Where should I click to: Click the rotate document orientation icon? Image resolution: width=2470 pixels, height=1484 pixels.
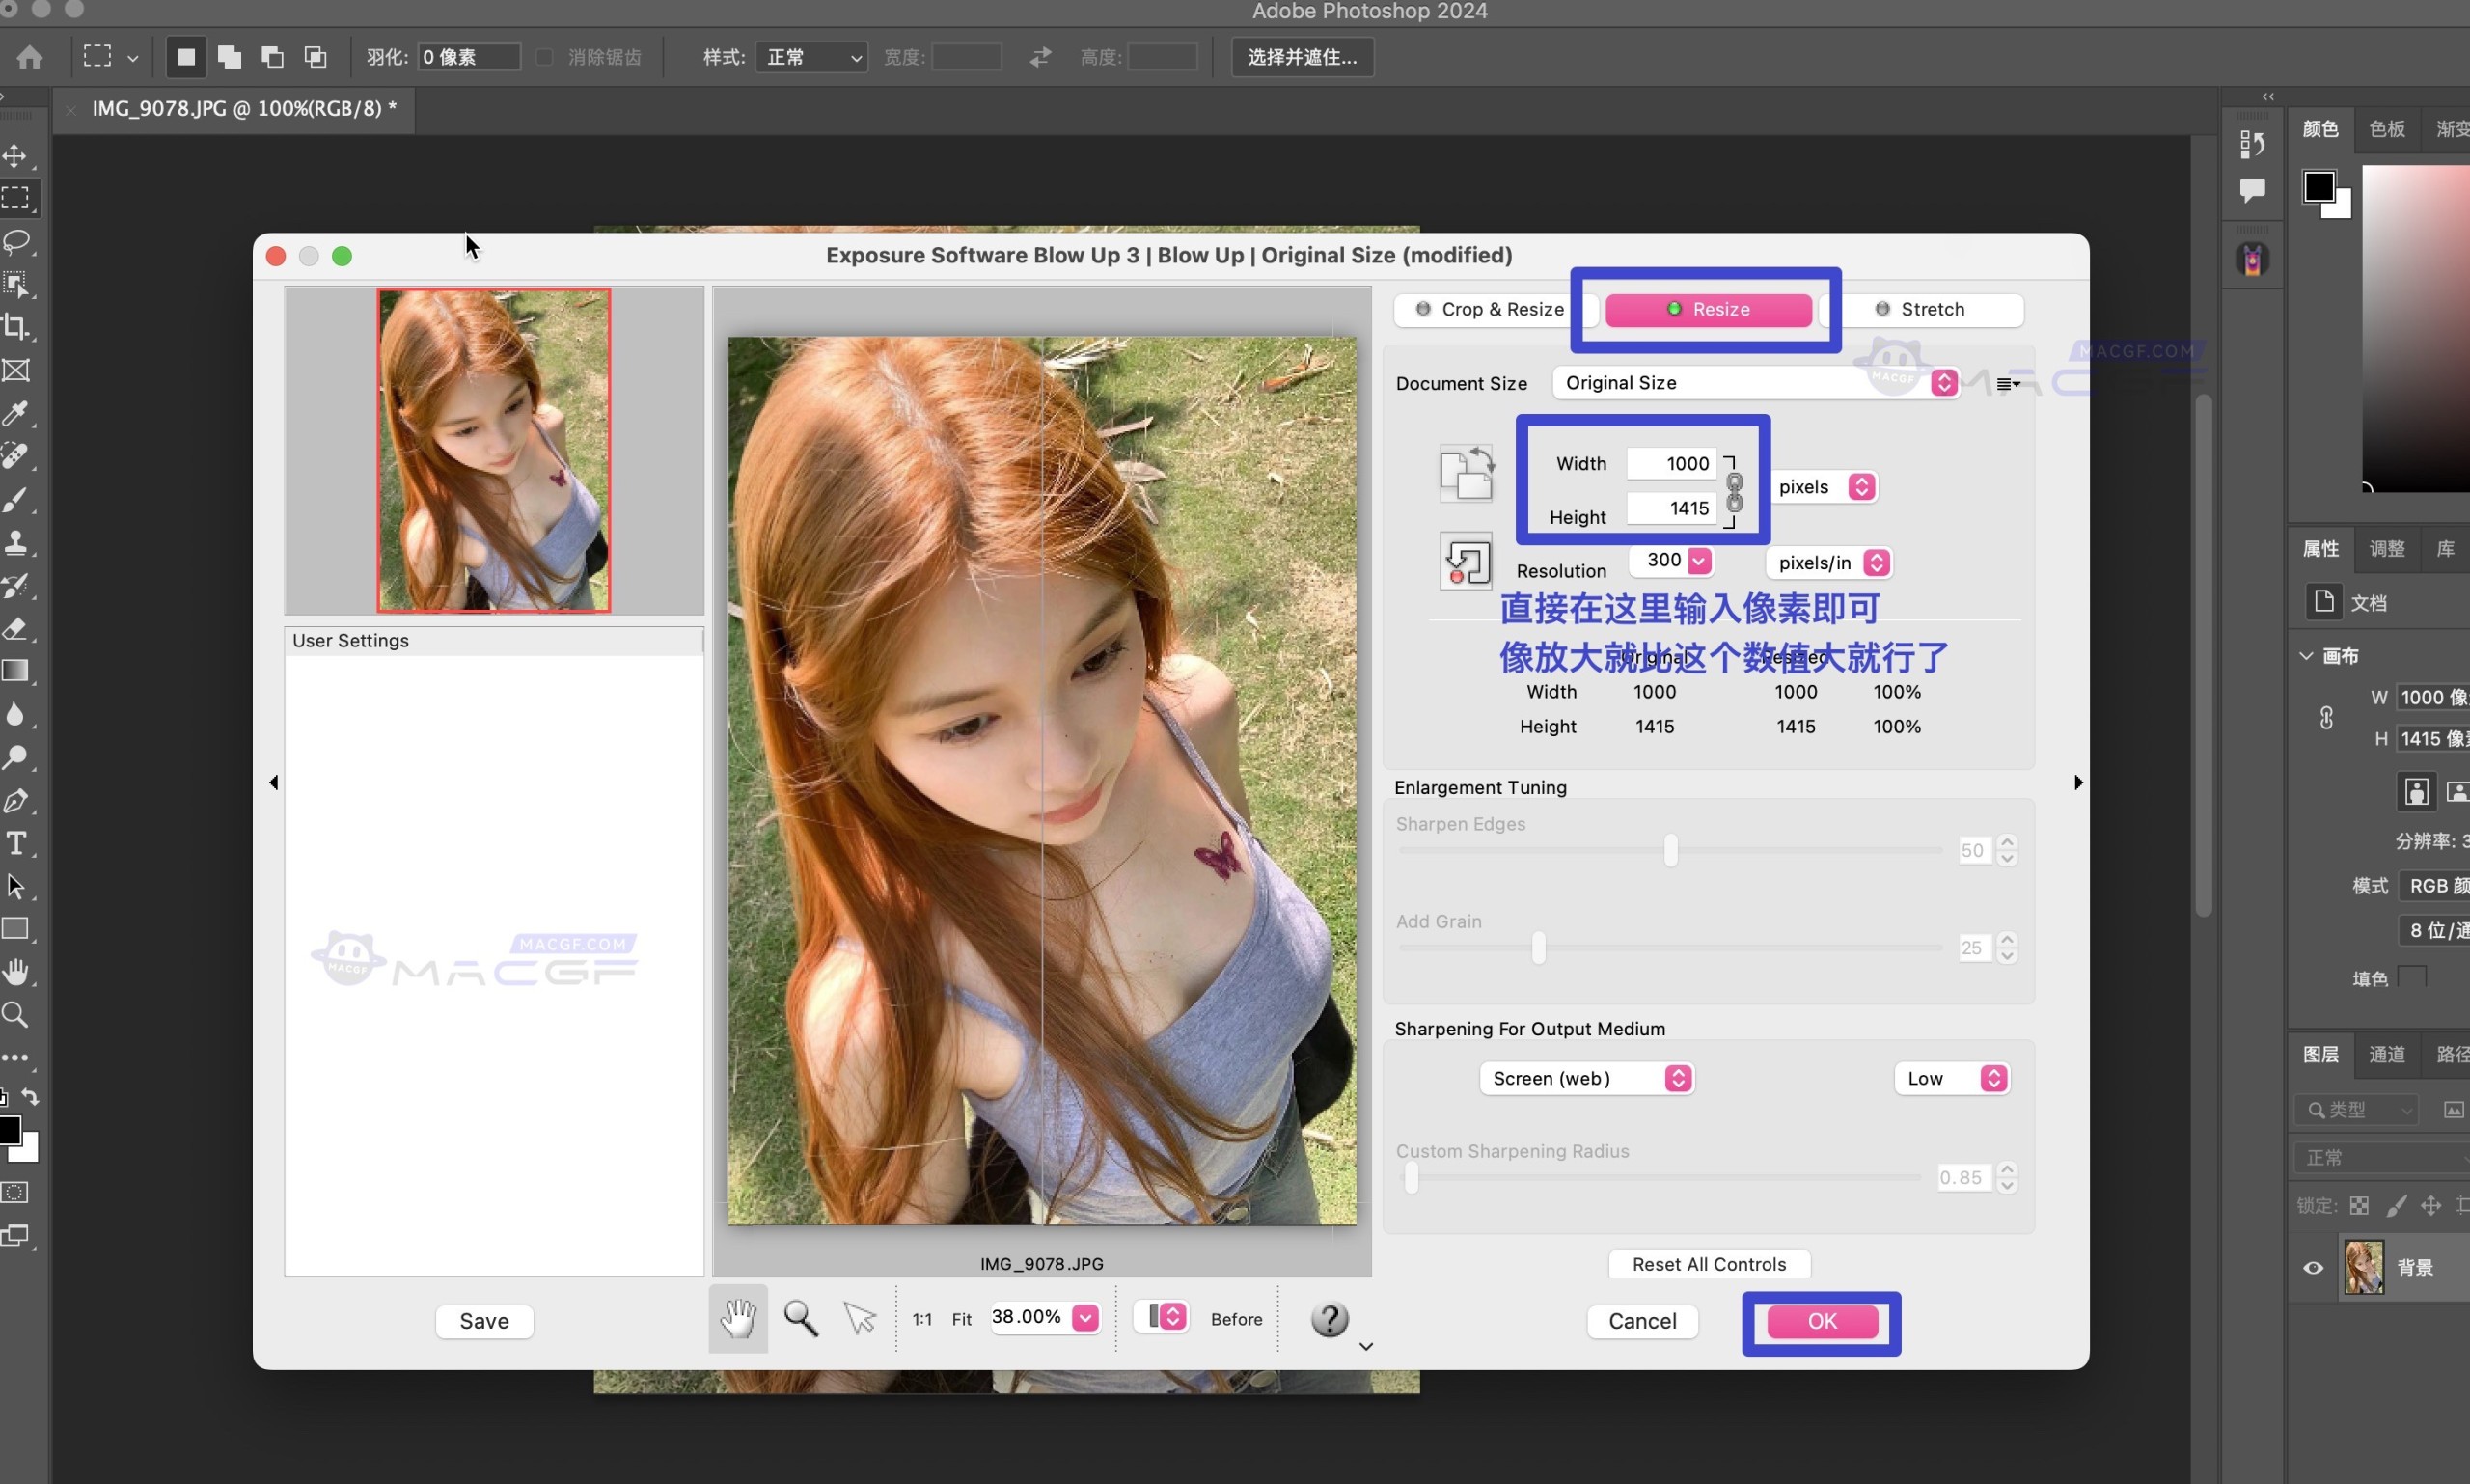[1466, 473]
